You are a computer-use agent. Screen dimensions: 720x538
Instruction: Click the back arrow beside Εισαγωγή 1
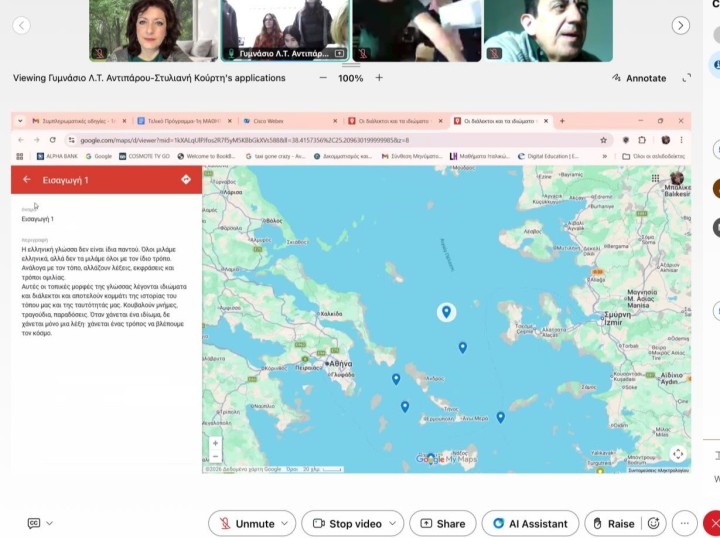tap(26, 180)
